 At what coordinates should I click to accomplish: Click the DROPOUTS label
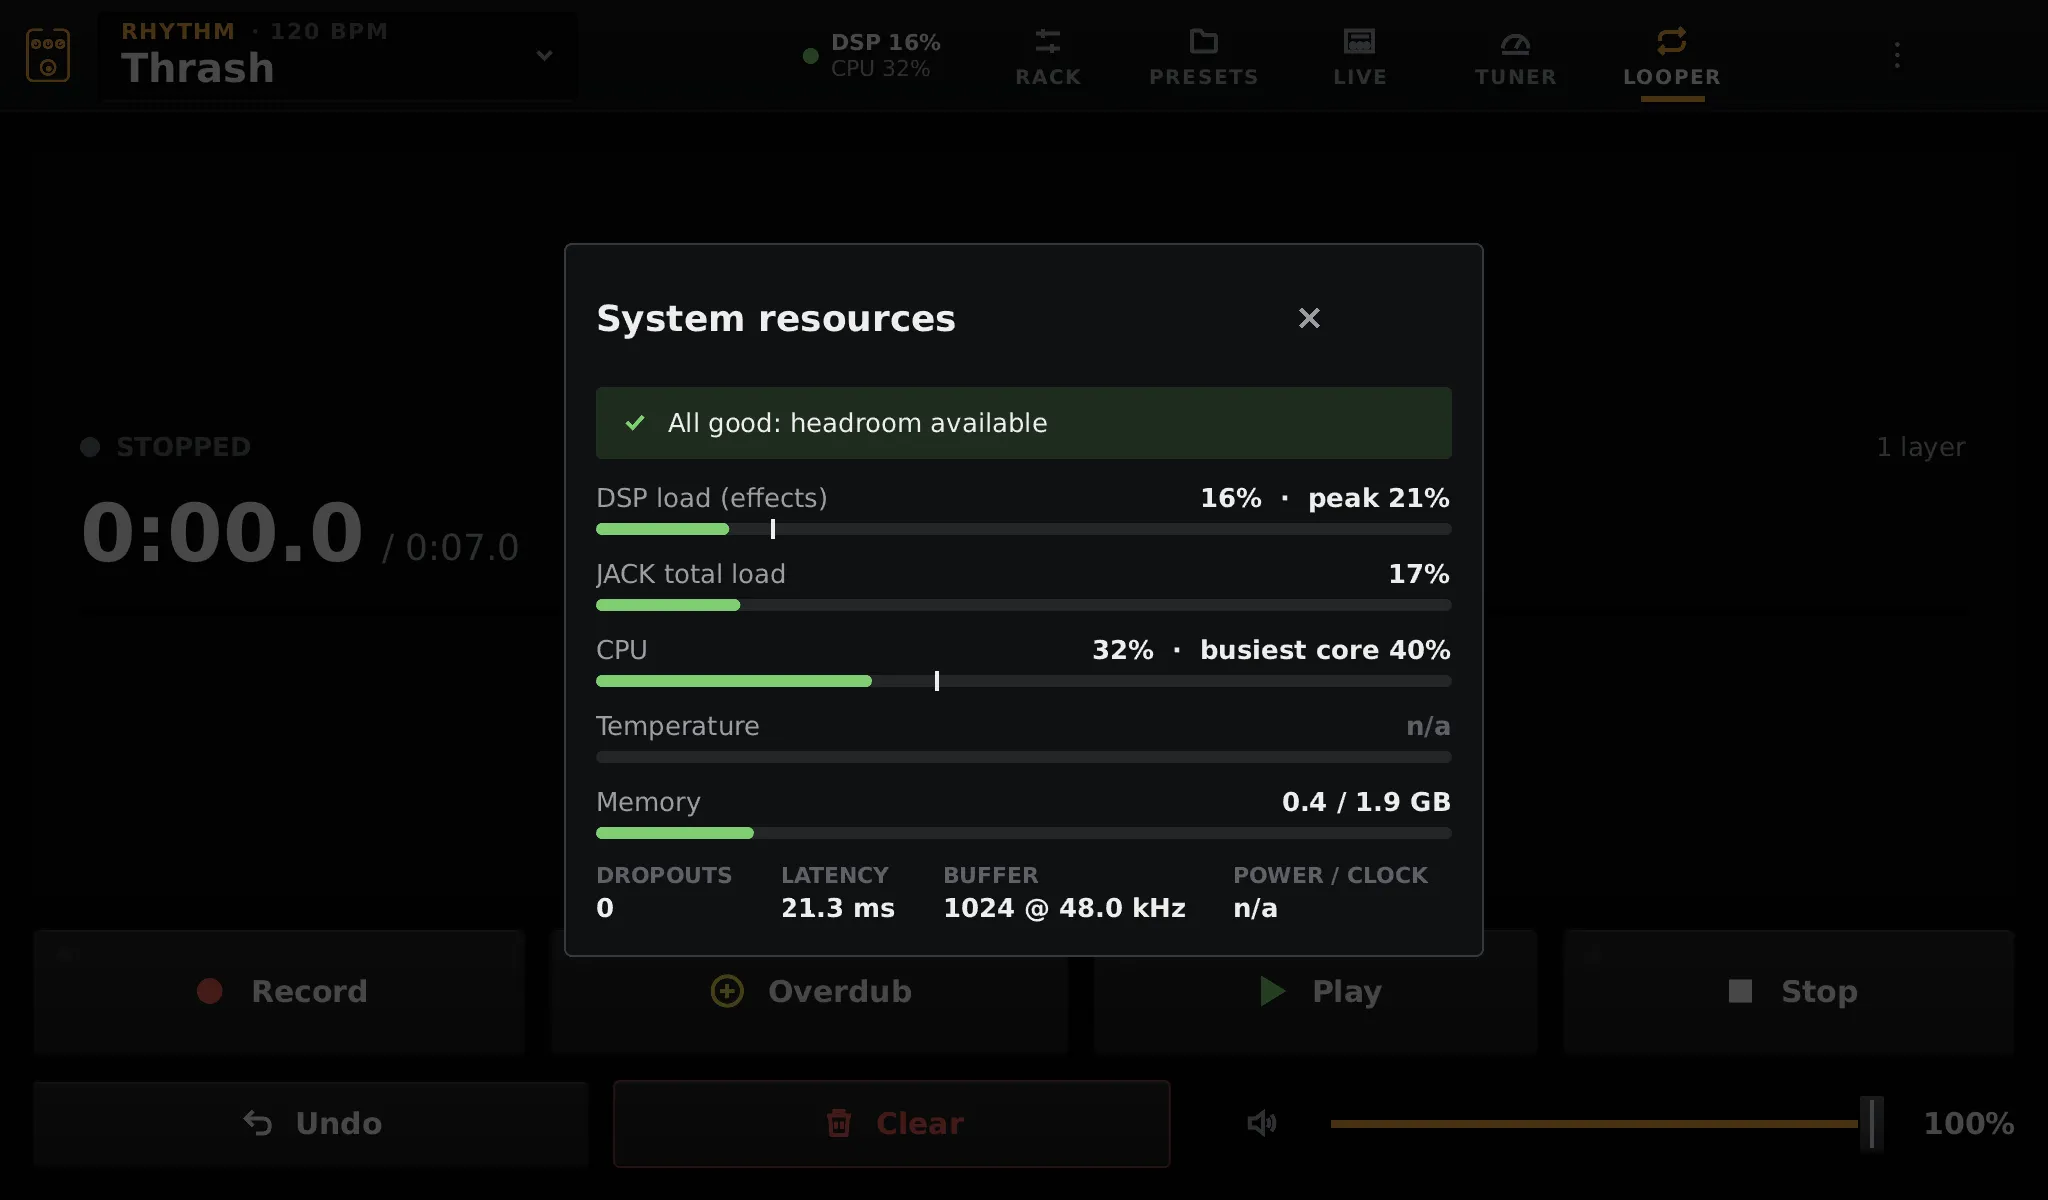click(664, 875)
